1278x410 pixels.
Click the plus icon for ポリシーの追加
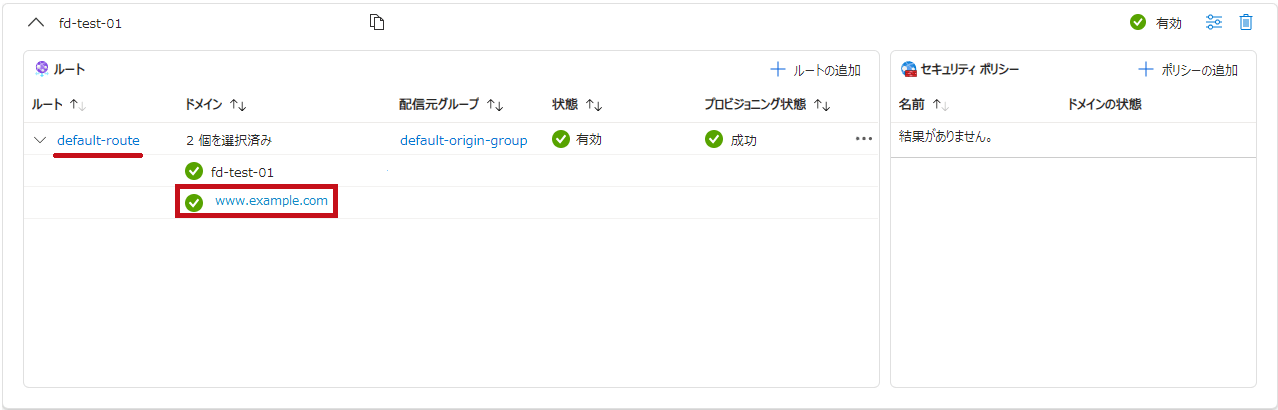[1146, 70]
